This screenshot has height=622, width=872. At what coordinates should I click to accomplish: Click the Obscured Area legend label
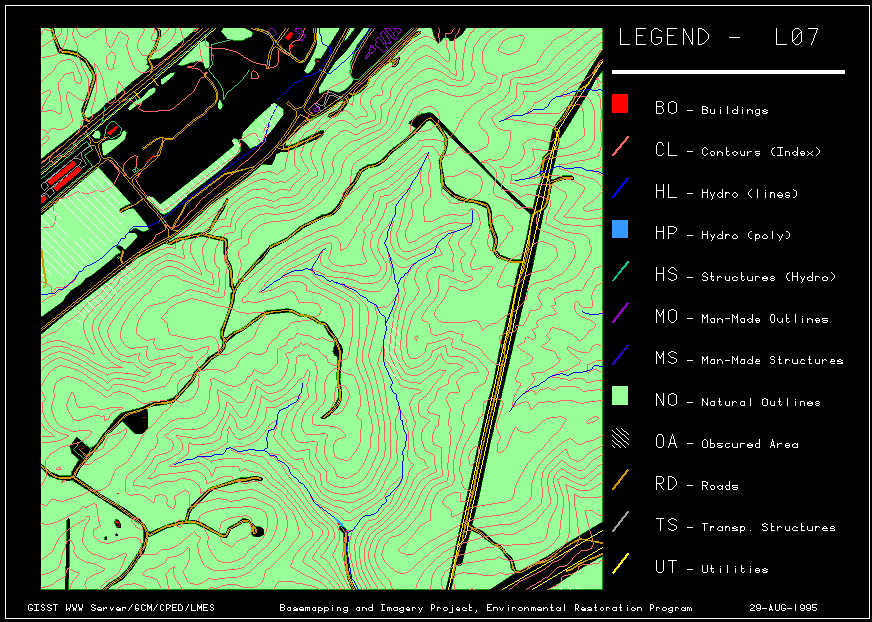coord(750,445)
